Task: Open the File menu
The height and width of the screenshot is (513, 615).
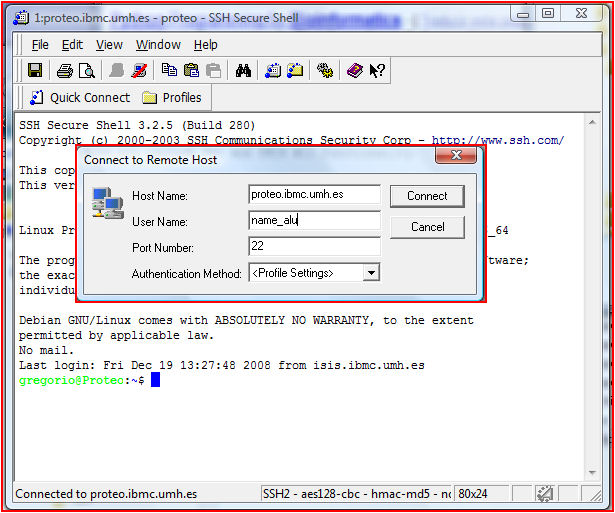Action: point(40,45)
